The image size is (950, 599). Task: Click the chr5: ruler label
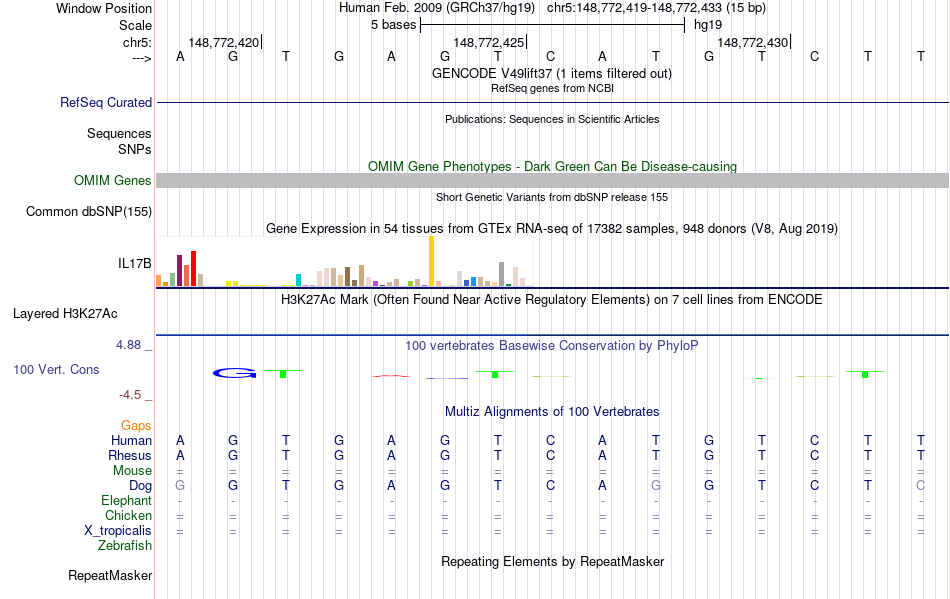[138, 42]
